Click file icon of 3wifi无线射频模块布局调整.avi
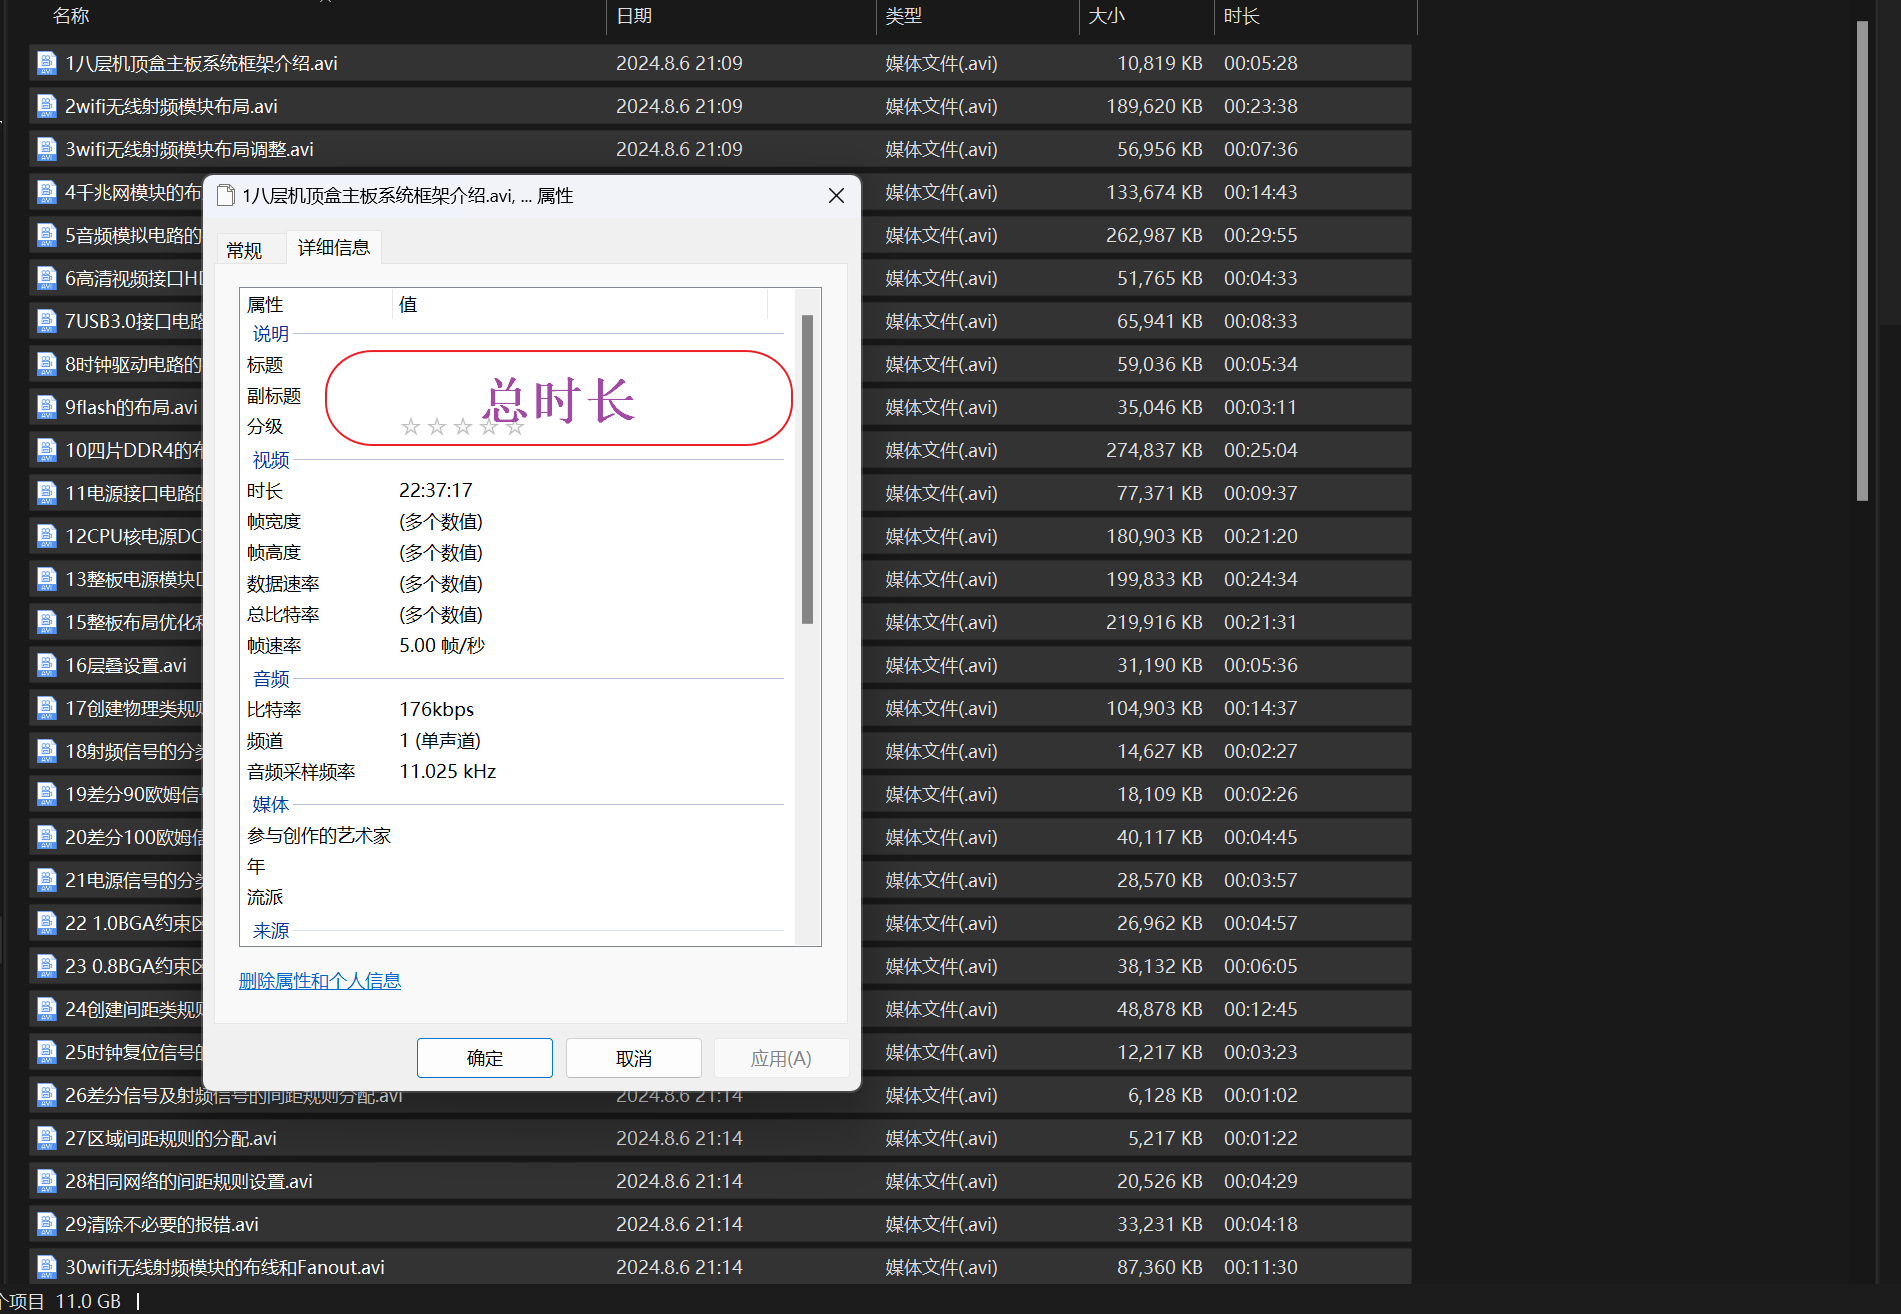The height and width of the screenshot is (1314, 1901). 46,149
